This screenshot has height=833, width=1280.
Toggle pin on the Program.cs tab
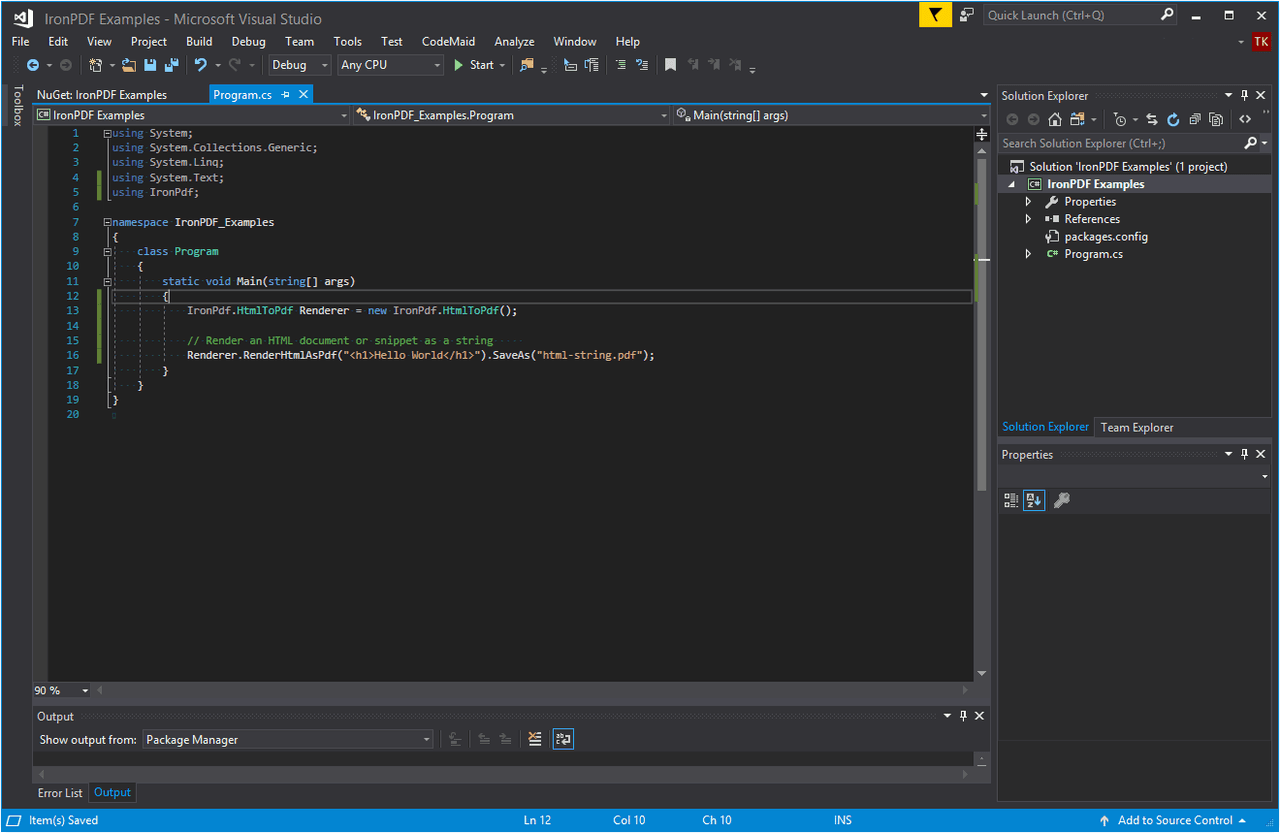(286, 94)
